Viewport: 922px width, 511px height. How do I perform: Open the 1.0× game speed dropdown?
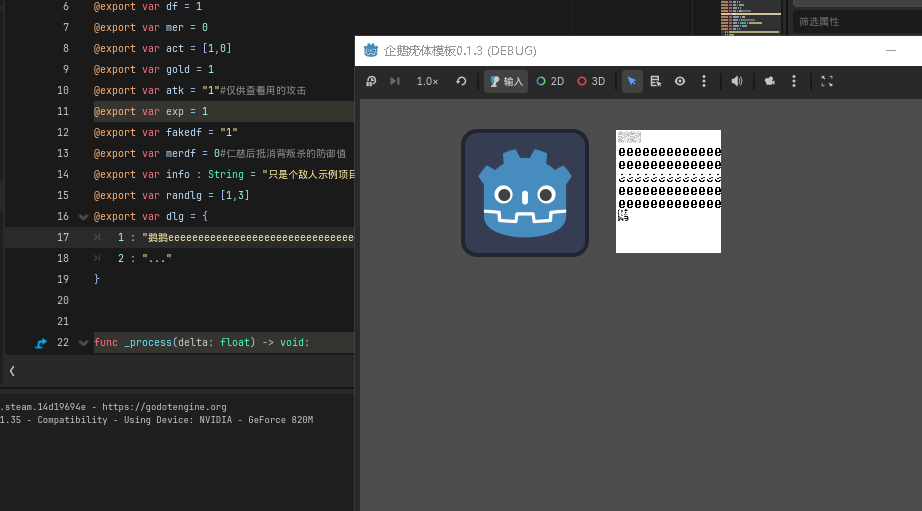click(x=427, y=81)
